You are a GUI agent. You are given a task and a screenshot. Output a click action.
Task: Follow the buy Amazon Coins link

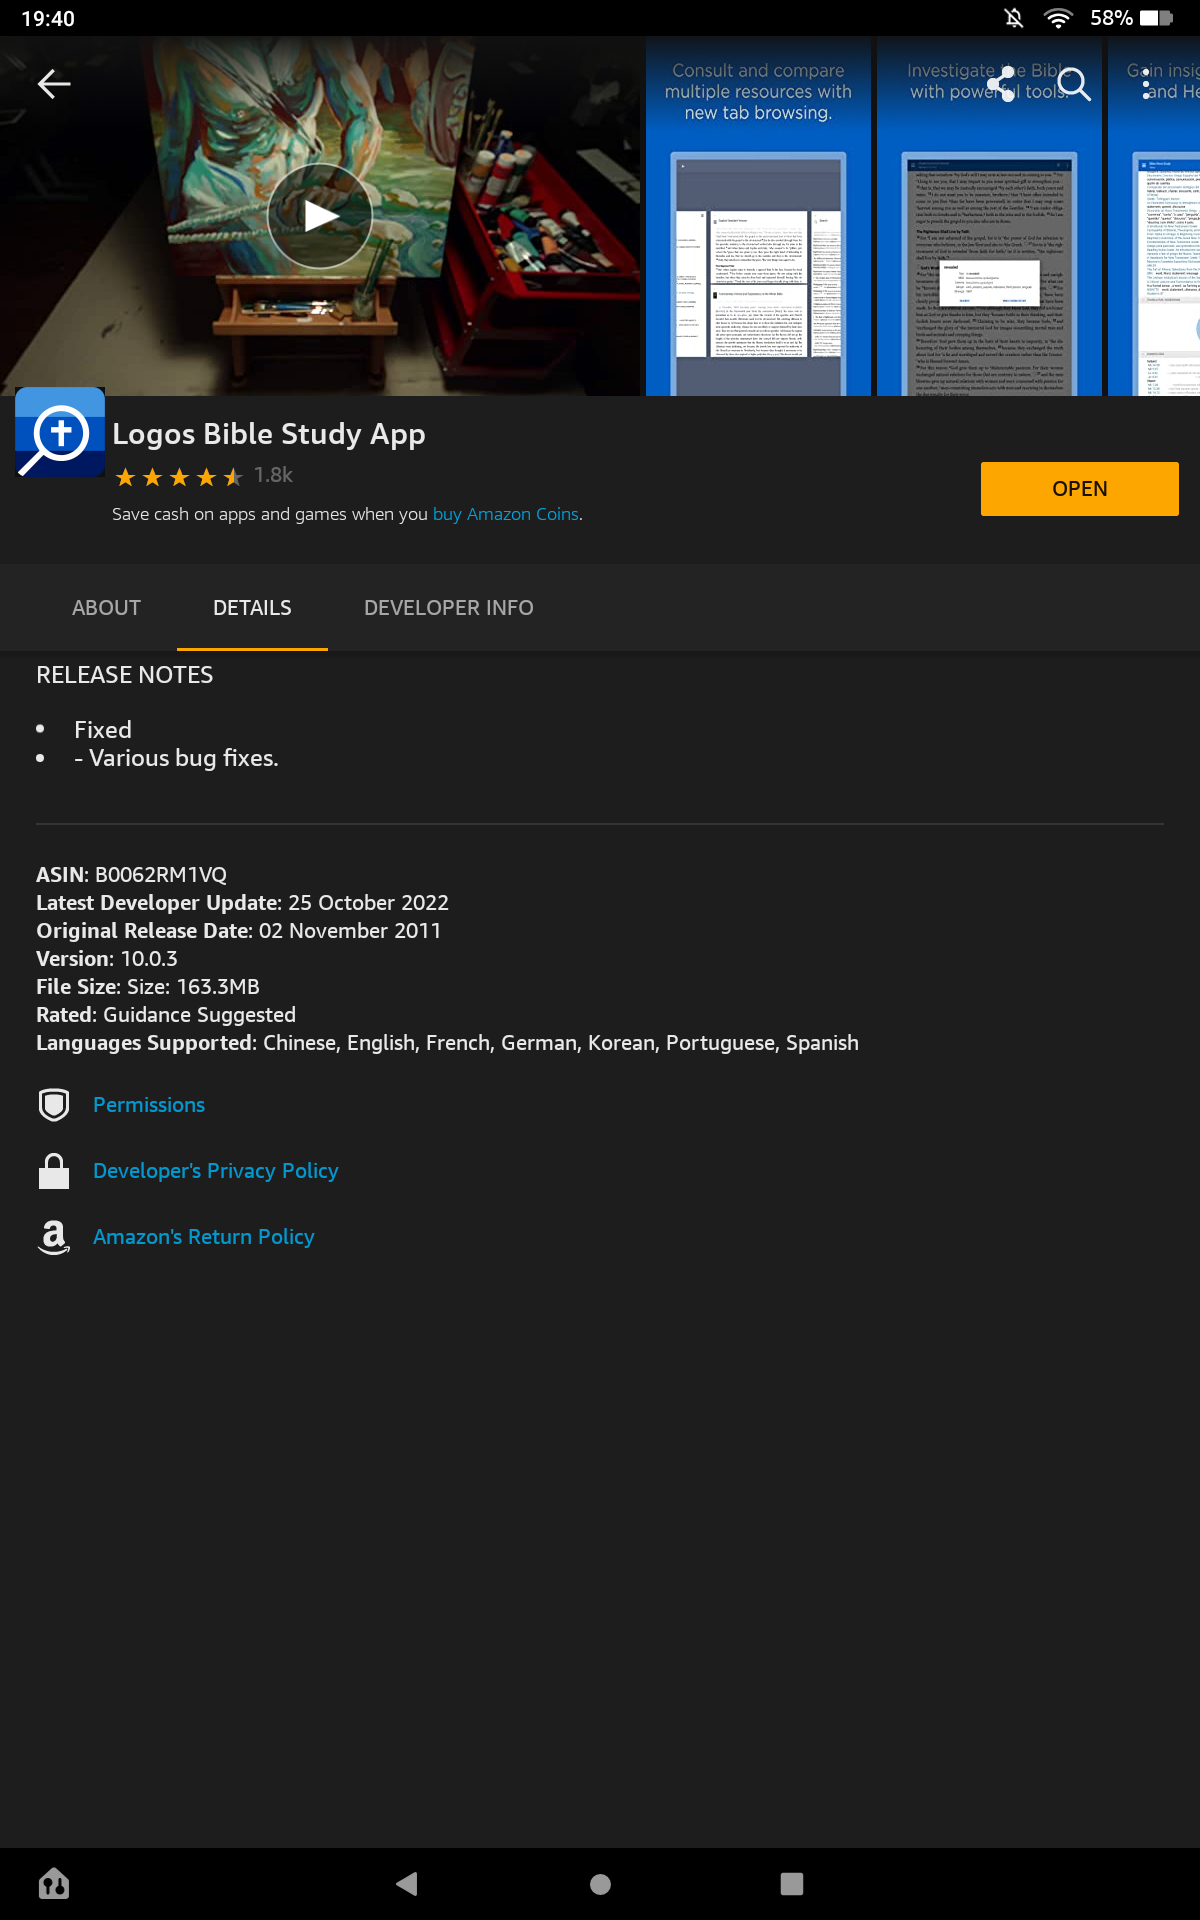506,514
